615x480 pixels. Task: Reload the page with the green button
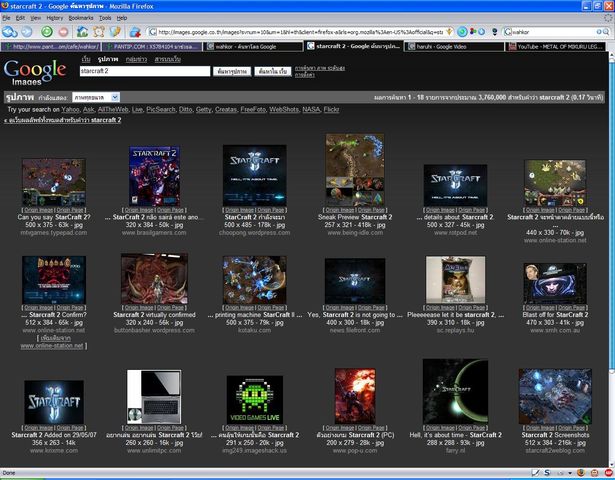47,32
